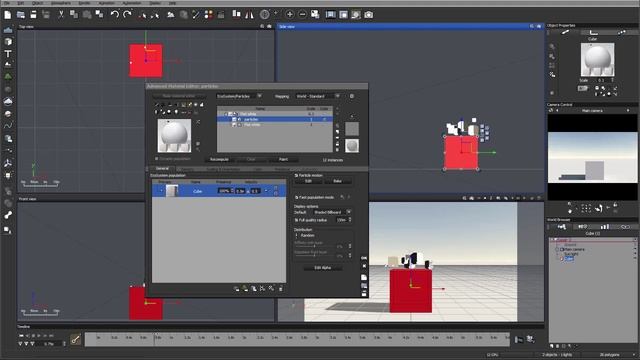This screenshot has width=640, height=360.
Task: Click the Undo arrow in toolbar
Action: point(114,15)
